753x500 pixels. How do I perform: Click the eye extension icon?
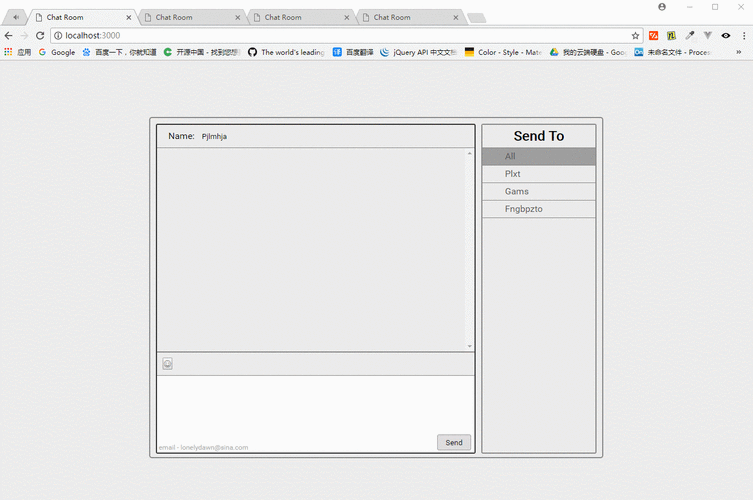(x=726, y=35)
